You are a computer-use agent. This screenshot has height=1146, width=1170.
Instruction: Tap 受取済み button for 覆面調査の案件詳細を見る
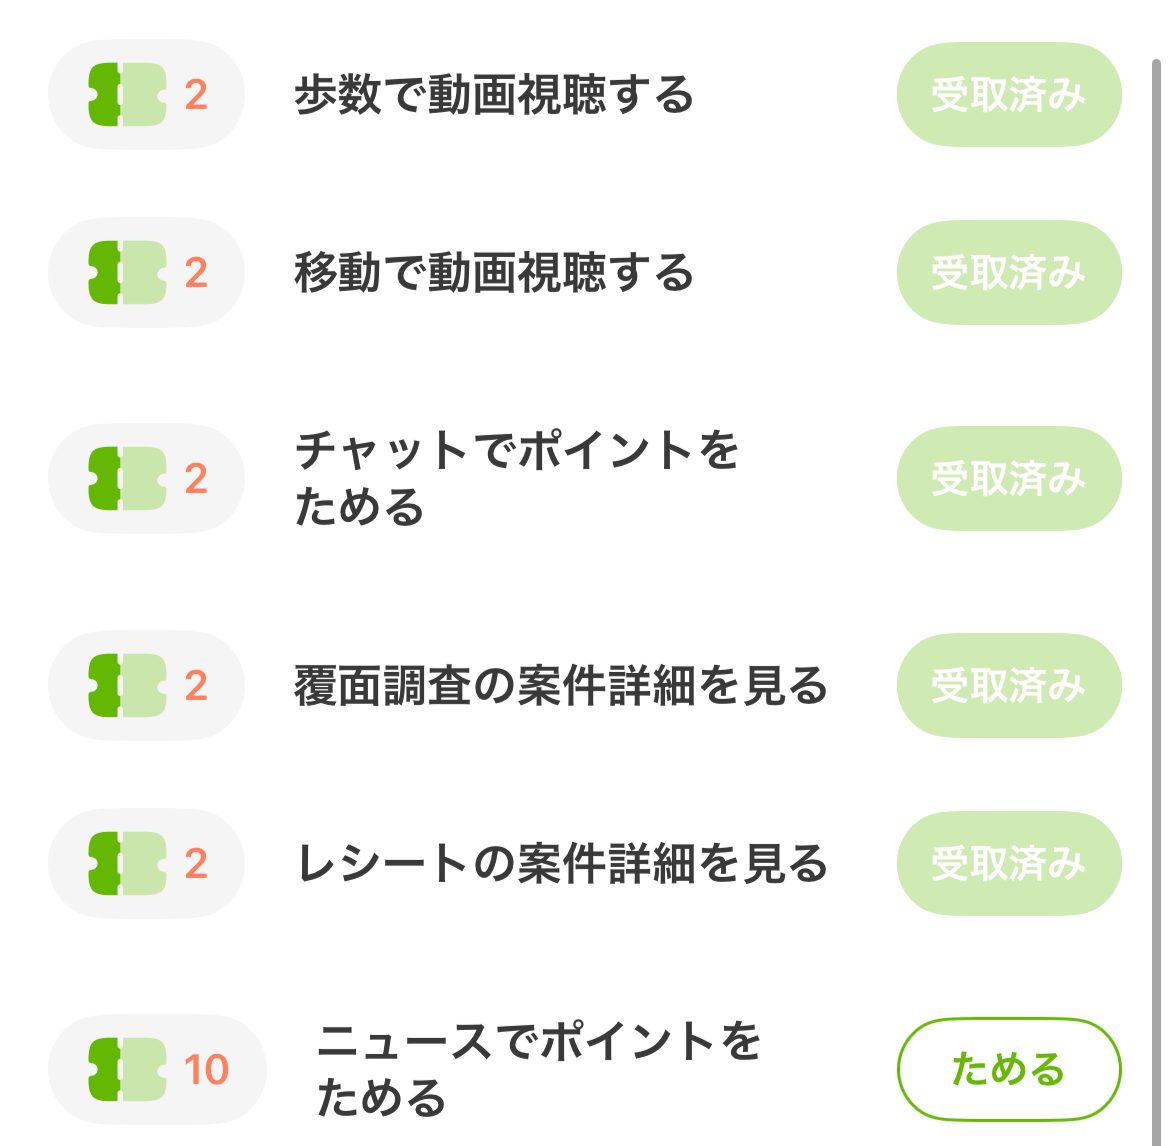[1008, 686]
